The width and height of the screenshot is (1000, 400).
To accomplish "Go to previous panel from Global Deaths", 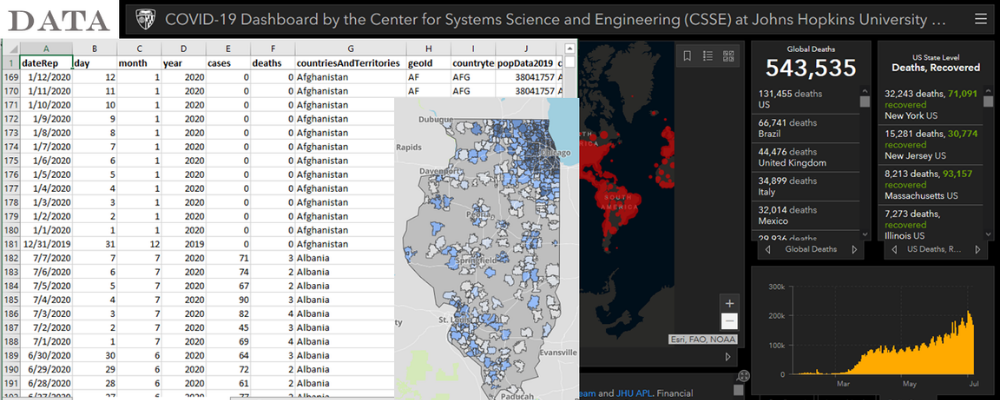I will coord(768,249).
